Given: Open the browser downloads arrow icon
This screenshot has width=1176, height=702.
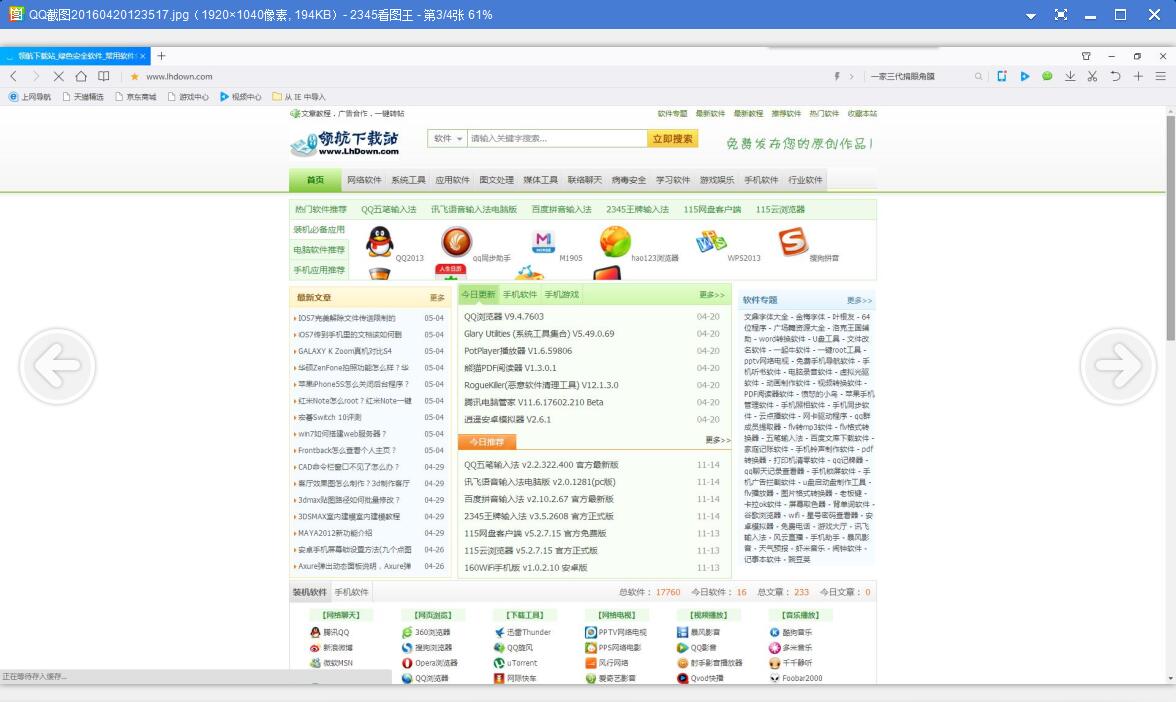Looking at the screenshot, I should click(1070, 76).
